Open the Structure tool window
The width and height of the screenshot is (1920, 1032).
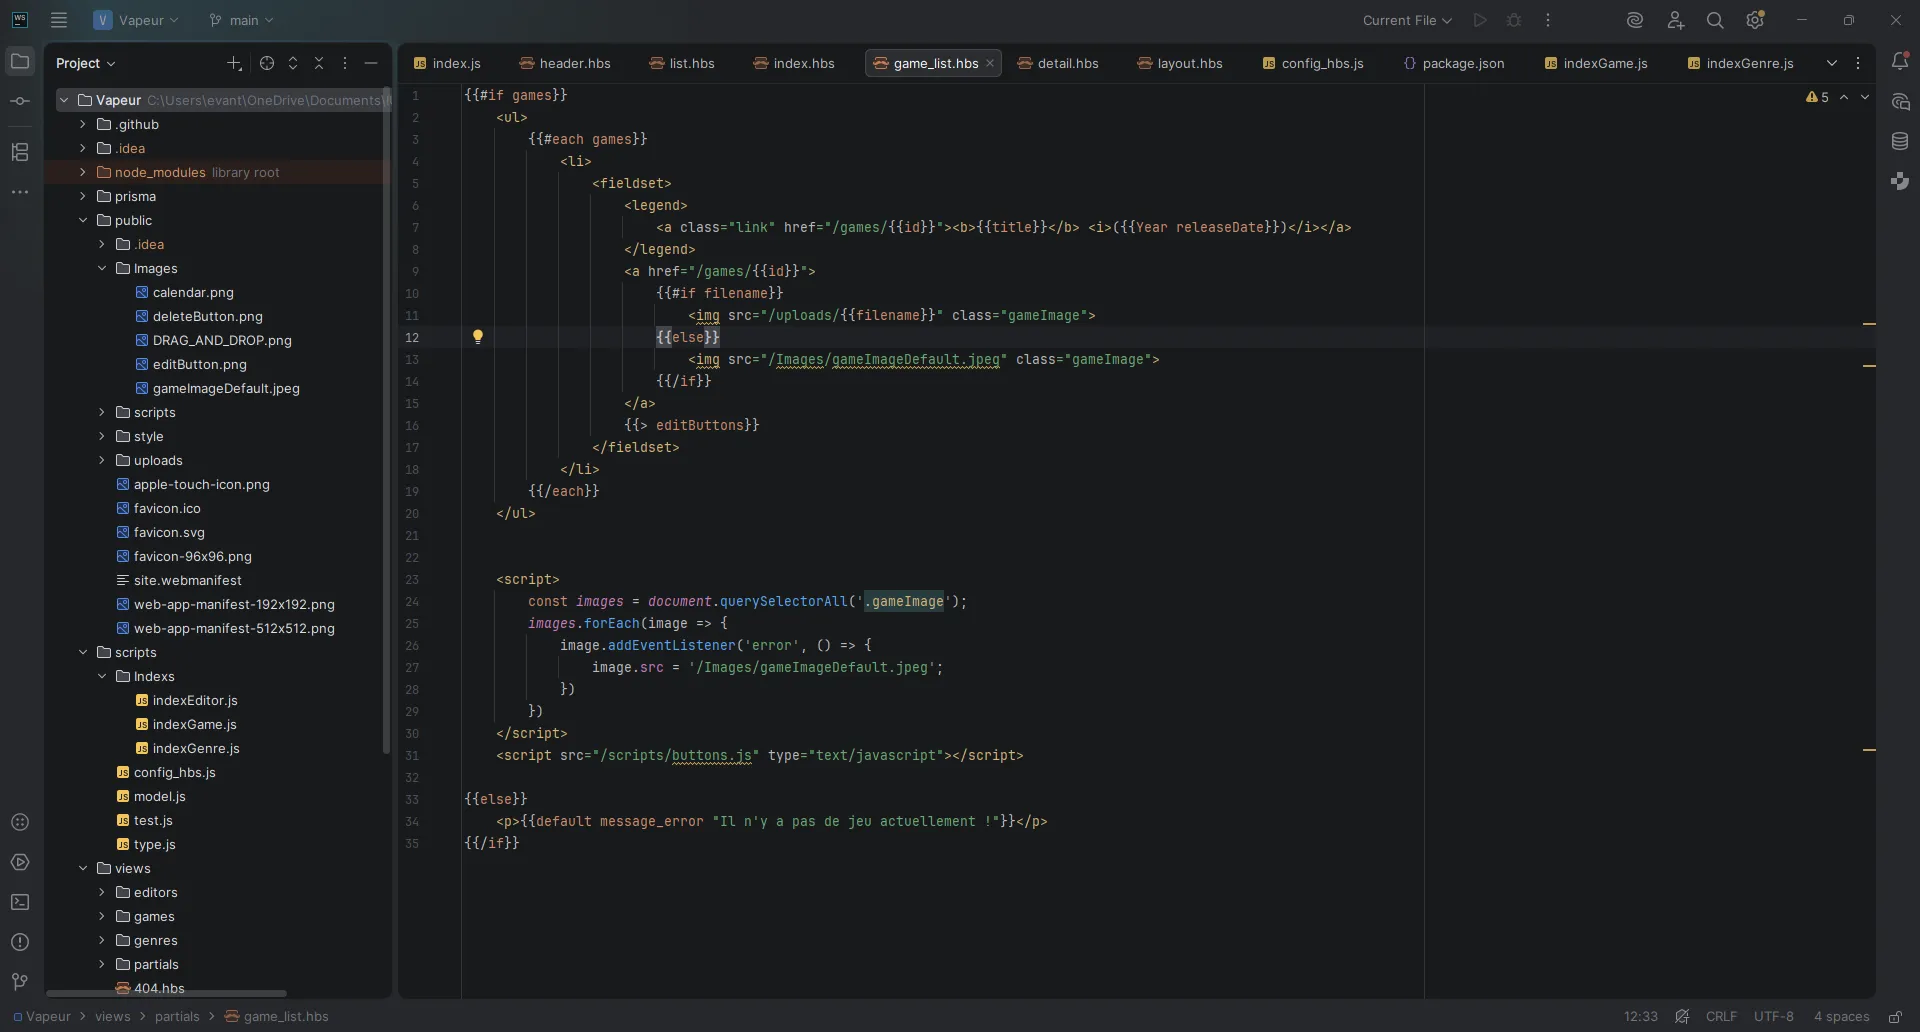click(x=20, y=152)
